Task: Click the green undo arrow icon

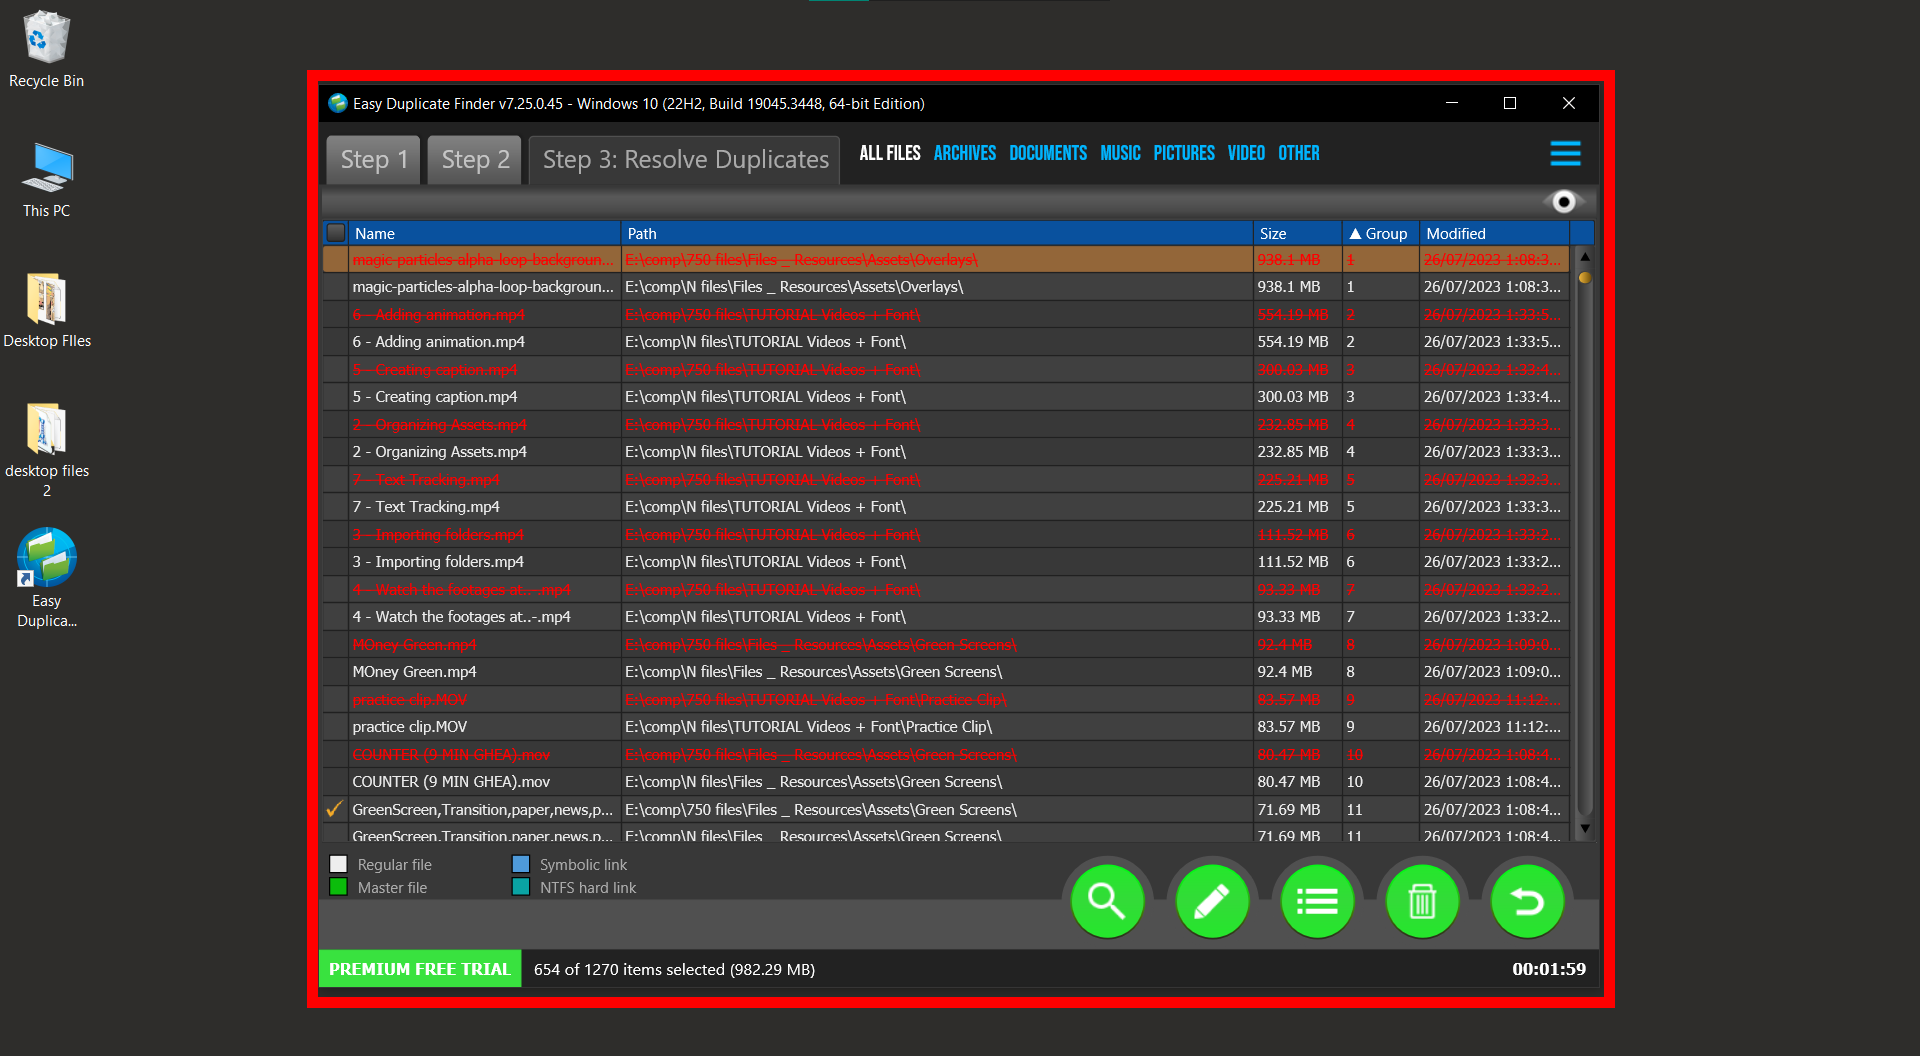Action: [x=1527, y=900]
